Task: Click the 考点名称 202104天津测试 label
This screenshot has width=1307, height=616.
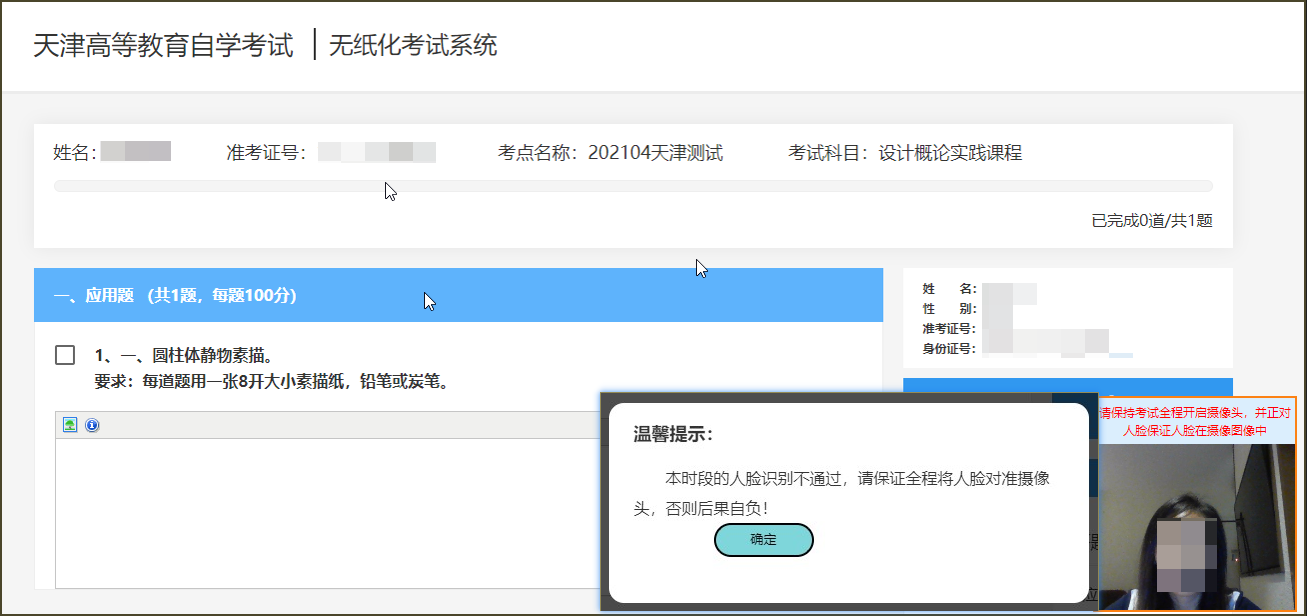Action: (x=610, y=153)
